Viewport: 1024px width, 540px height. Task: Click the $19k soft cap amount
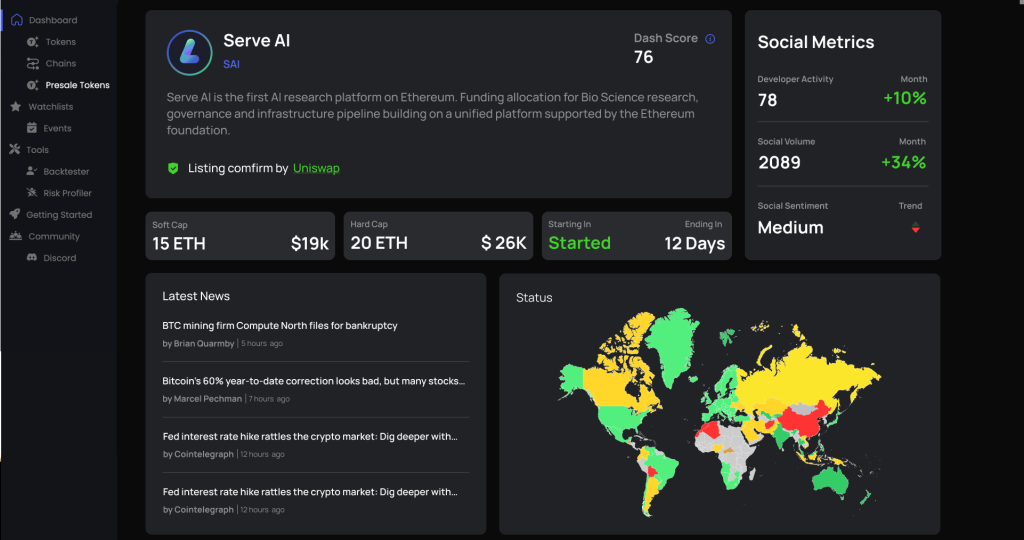(x=310, y=244)
